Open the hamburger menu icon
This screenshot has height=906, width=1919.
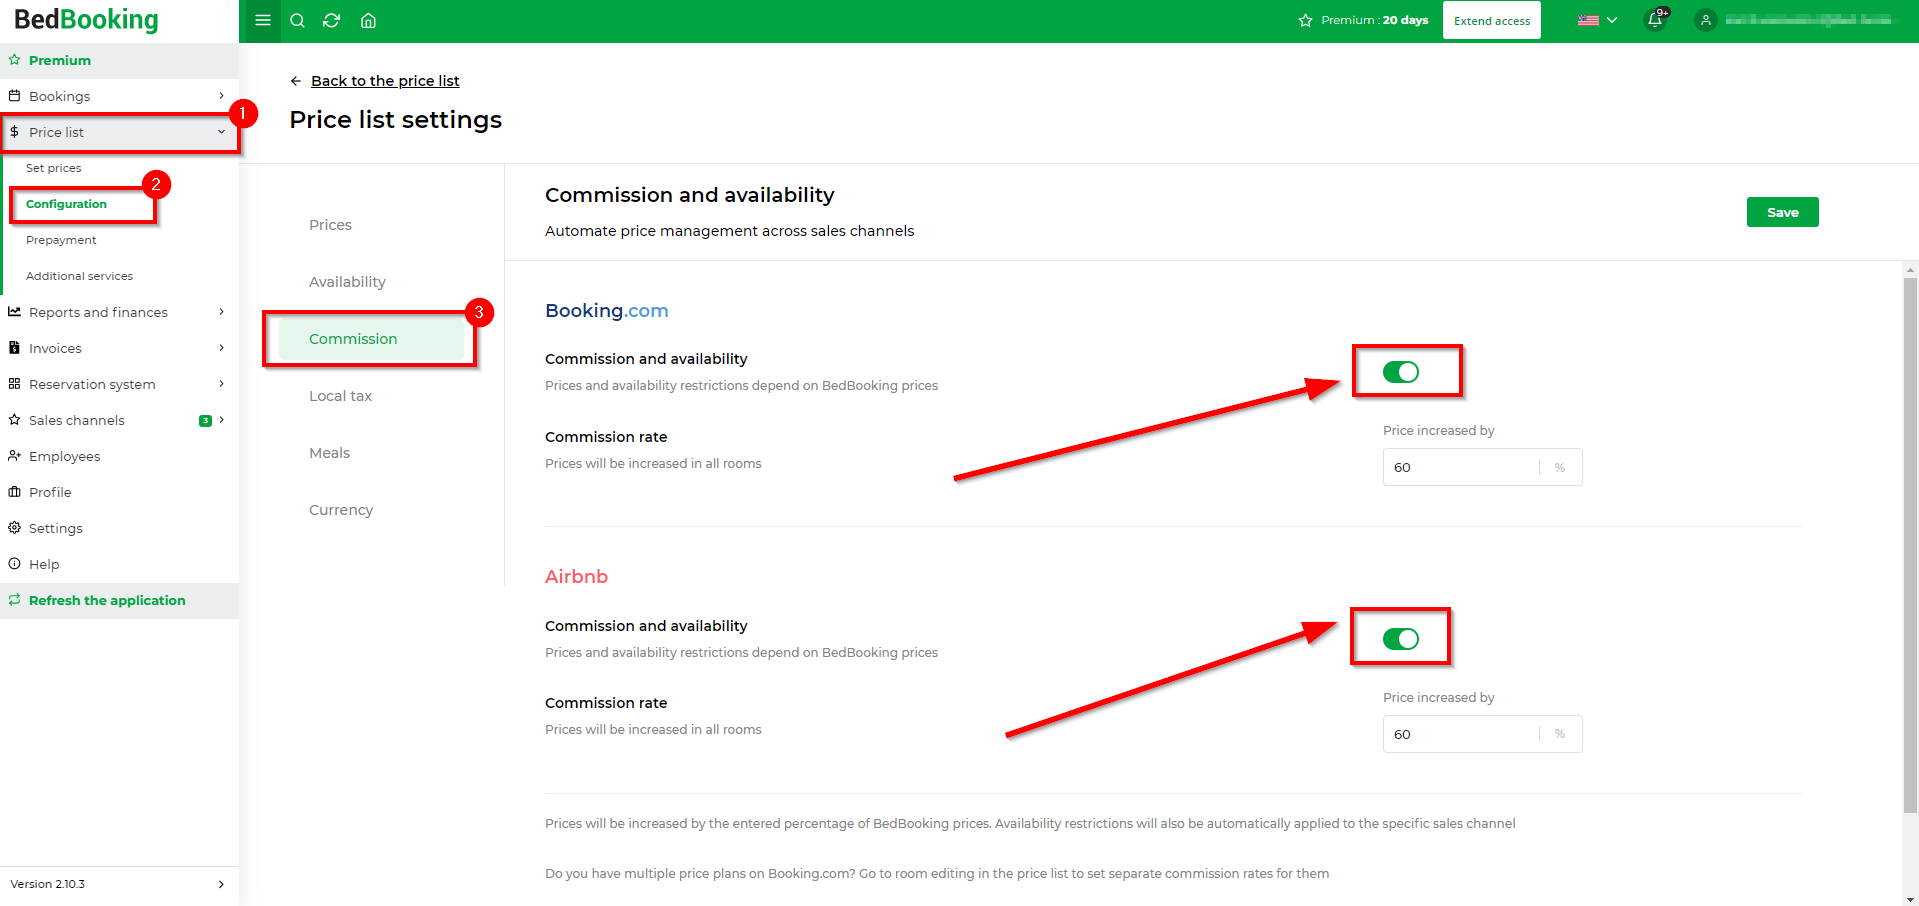(262, 20)
